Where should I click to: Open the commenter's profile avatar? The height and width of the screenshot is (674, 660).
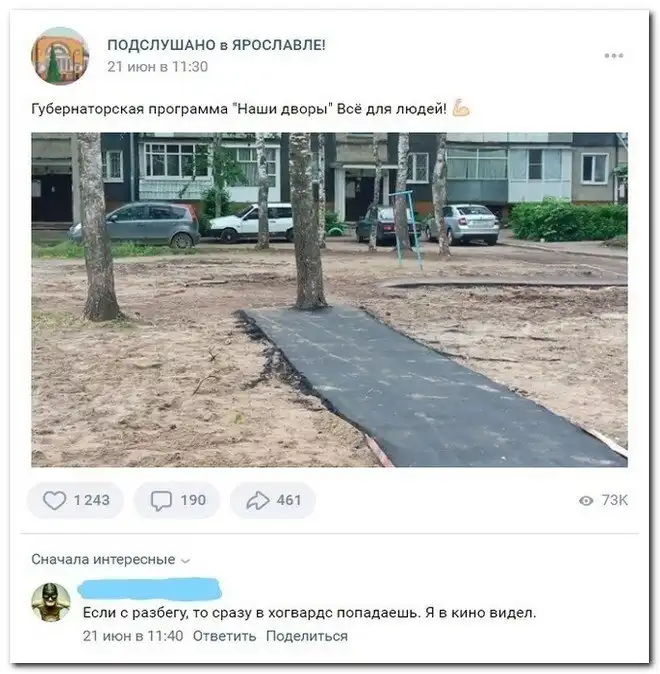tap(51, 602)
